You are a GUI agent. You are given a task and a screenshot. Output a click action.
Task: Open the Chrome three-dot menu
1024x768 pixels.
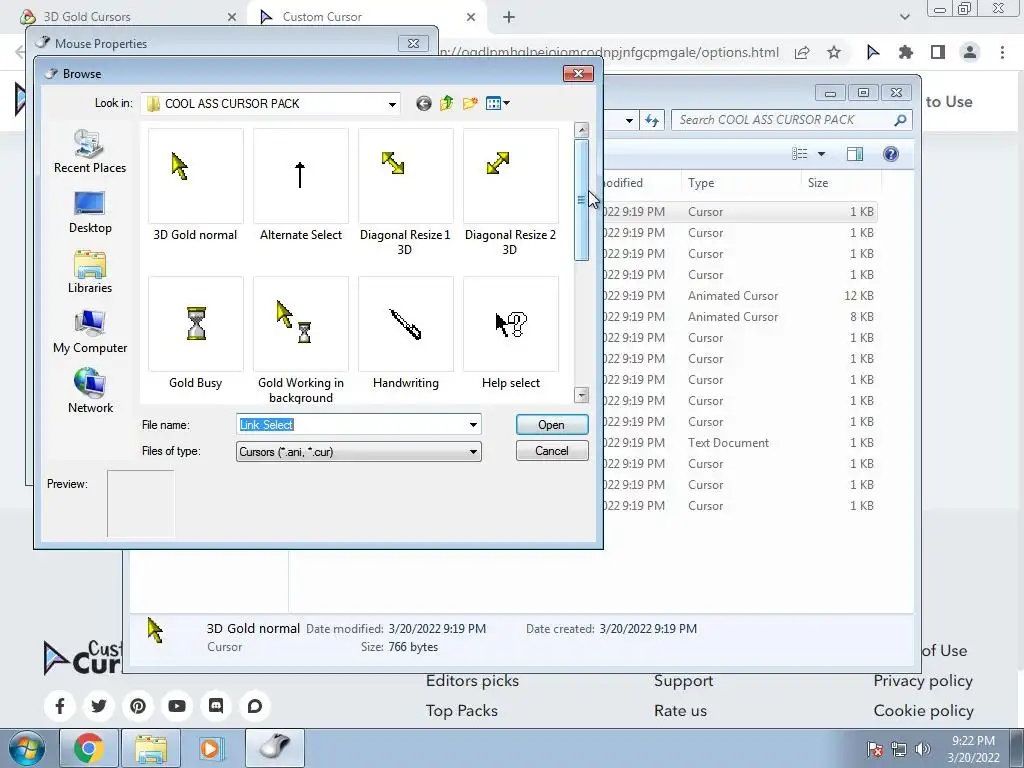(x=1002, y=52)
